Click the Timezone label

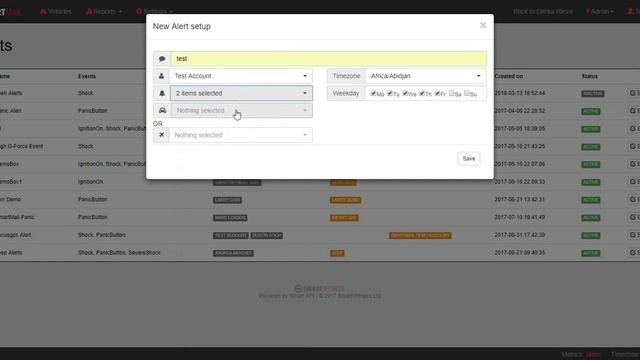(346, 76)
